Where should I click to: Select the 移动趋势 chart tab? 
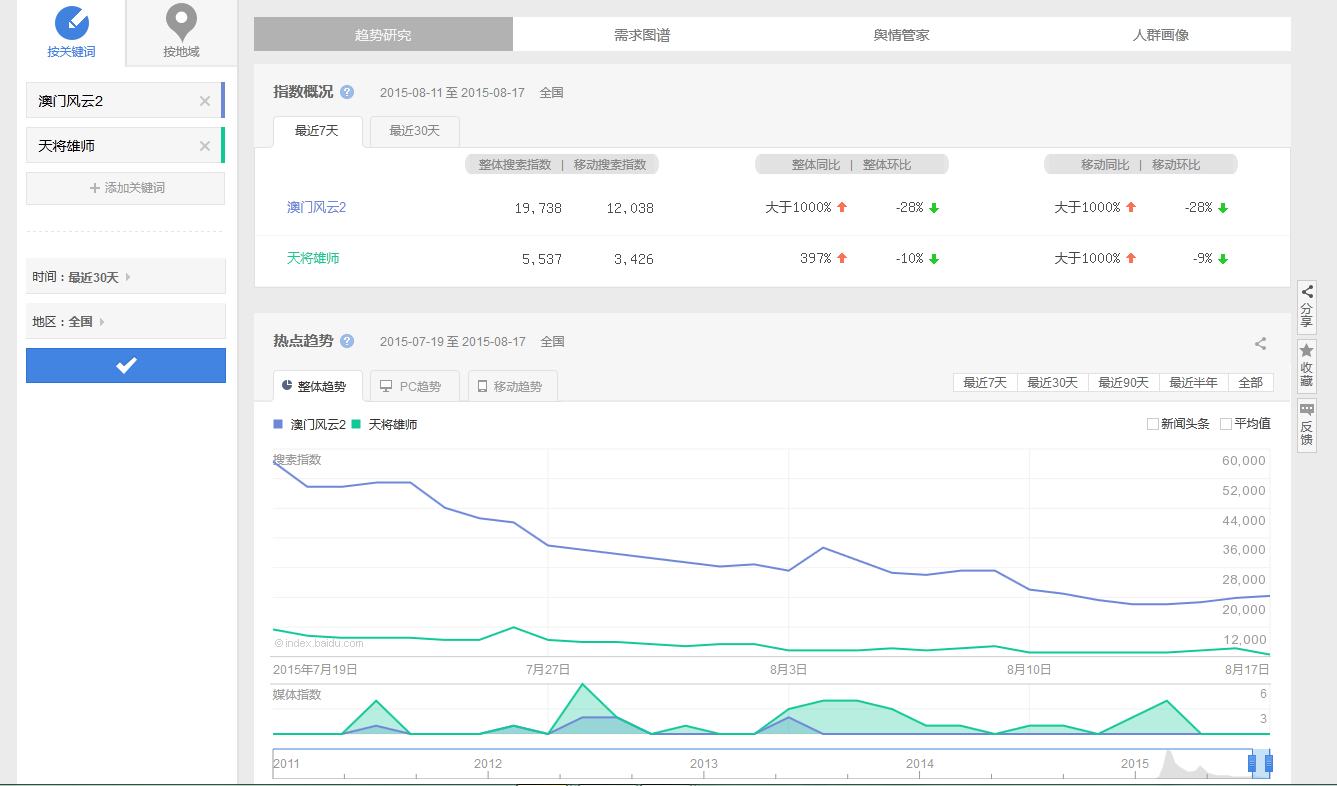pyautogui.click(x=513, y=386)
